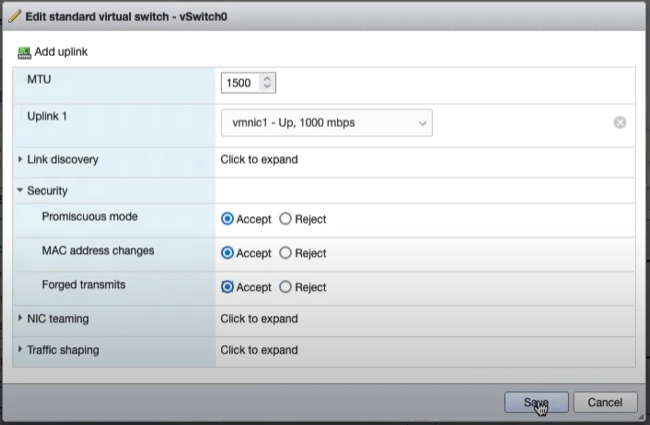650x425 pixels.
Task: Select Reject for Promiscuous mode
Action: coord(285,219)
